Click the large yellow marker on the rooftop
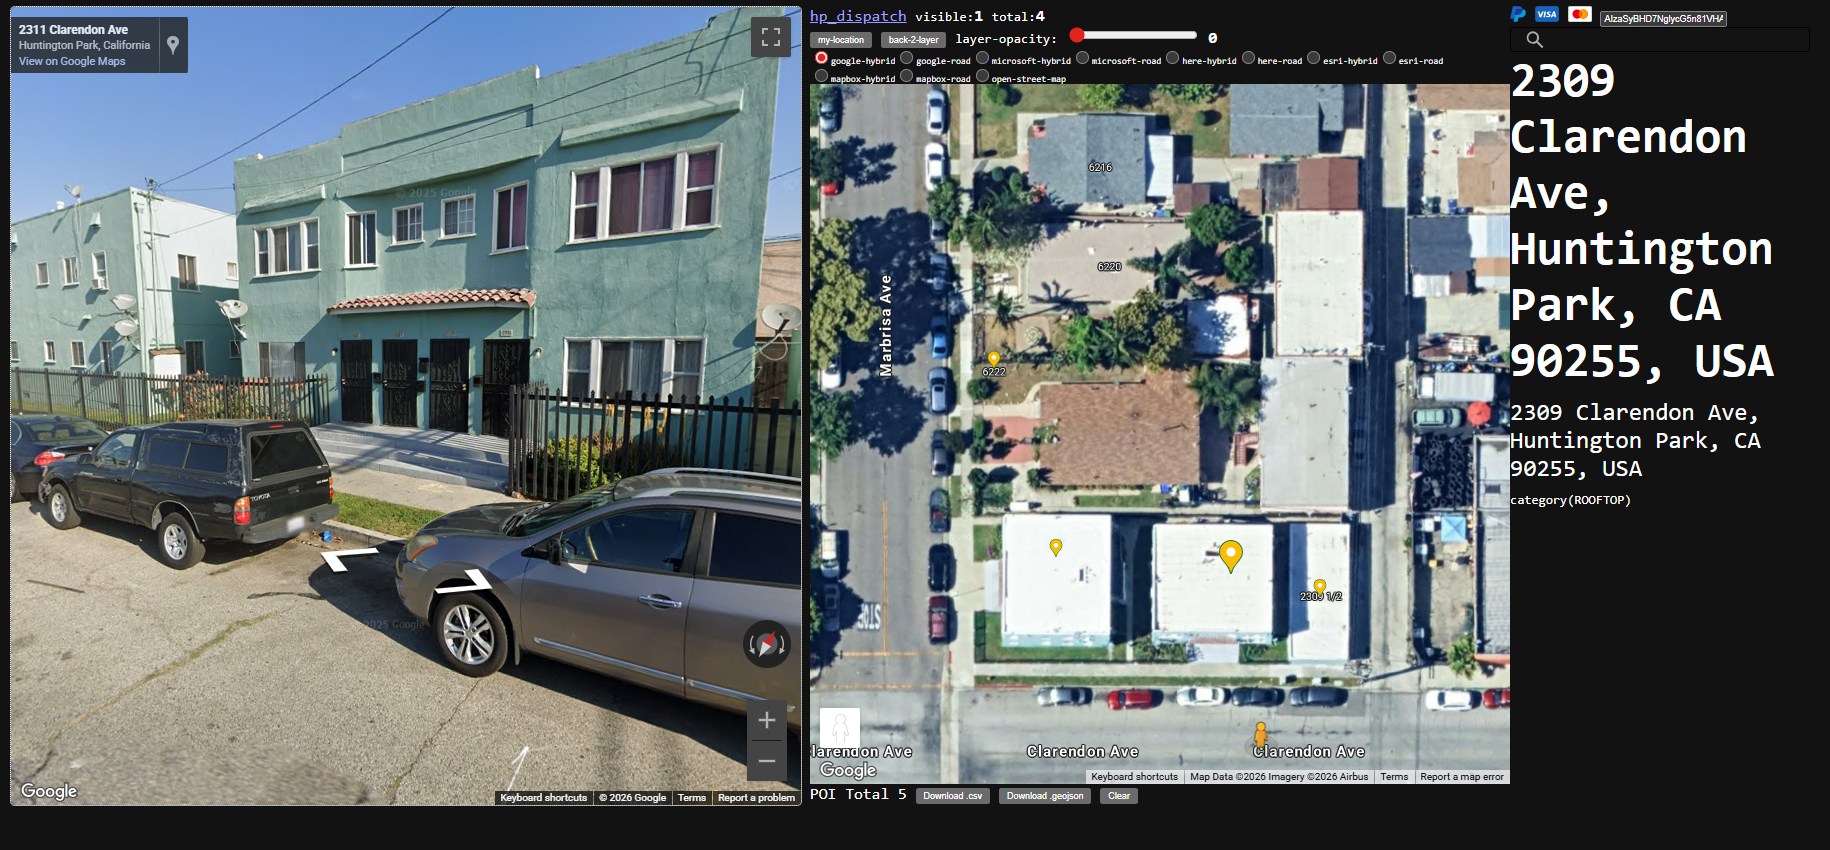Image resolution: width=1830 pixels, height=850 pixels. [1231, 555]
